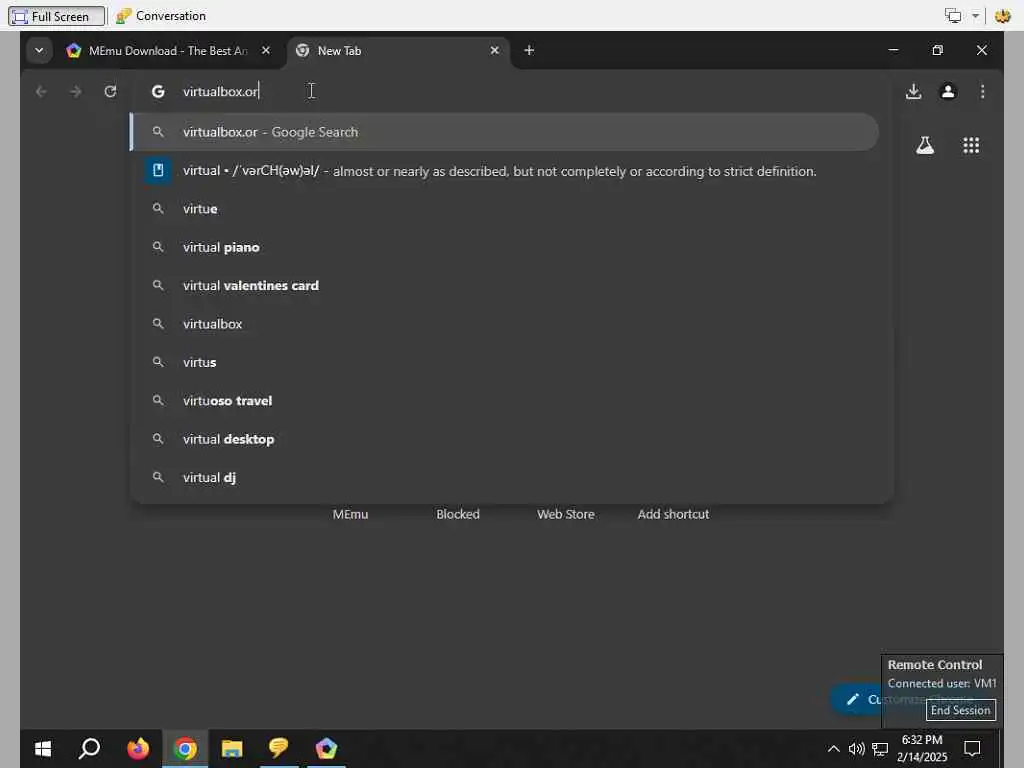1024x768 pixels.
Task: Pick the virtue suggestion
Action: pyautogui.click(x=504, y=209)
